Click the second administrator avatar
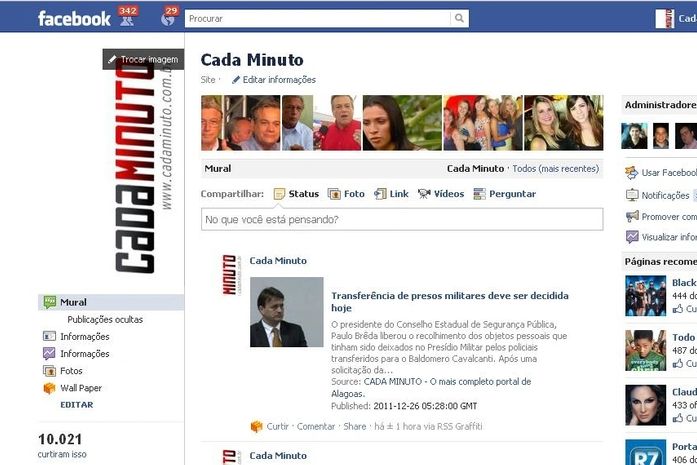This screenshot has width=697, height=465. click(x=661, y=136)
